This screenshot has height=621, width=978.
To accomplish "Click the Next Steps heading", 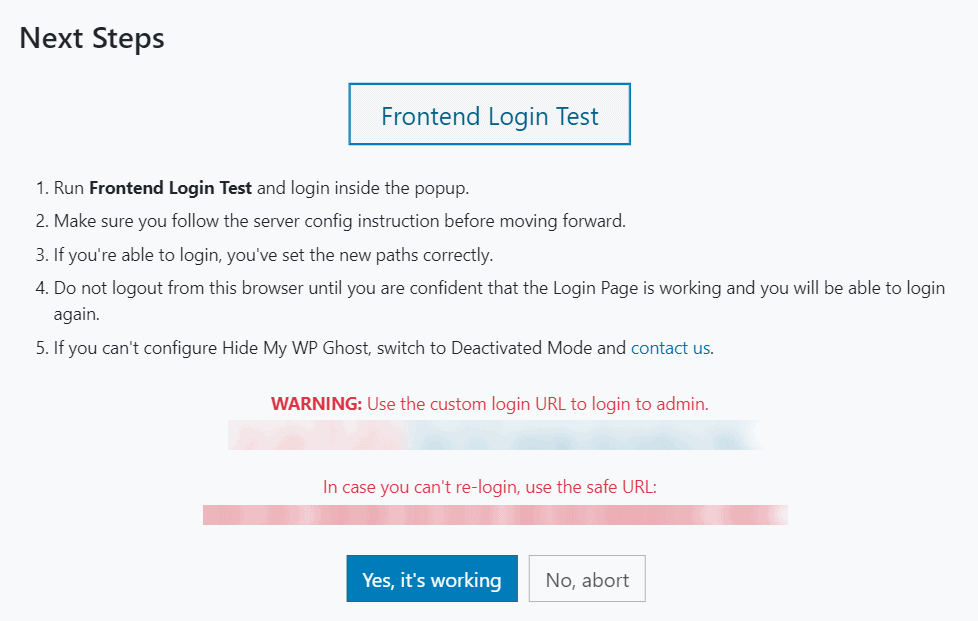I will pos(92,38).
